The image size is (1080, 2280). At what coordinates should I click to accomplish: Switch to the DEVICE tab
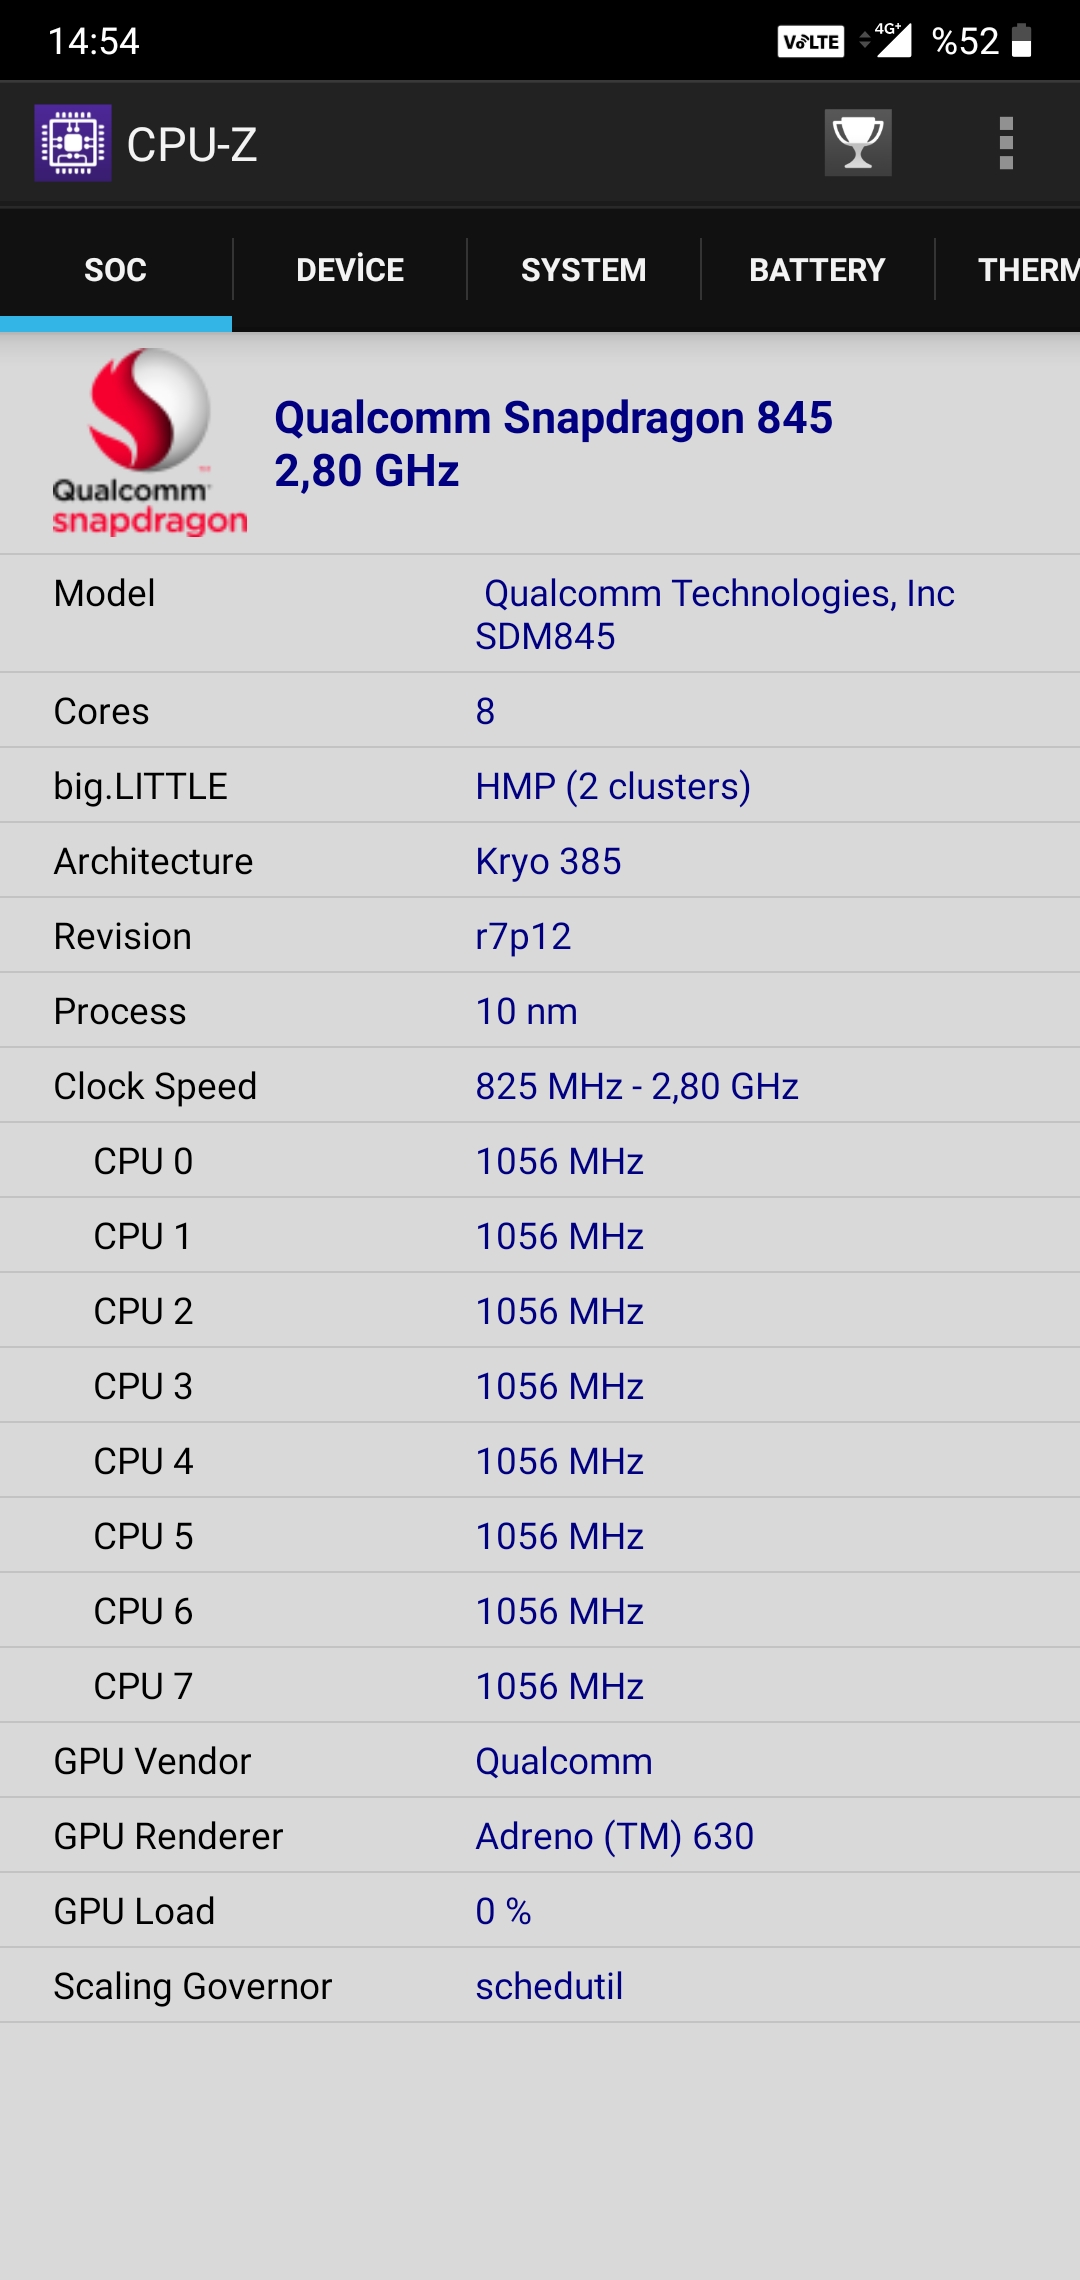pos(350,270)
